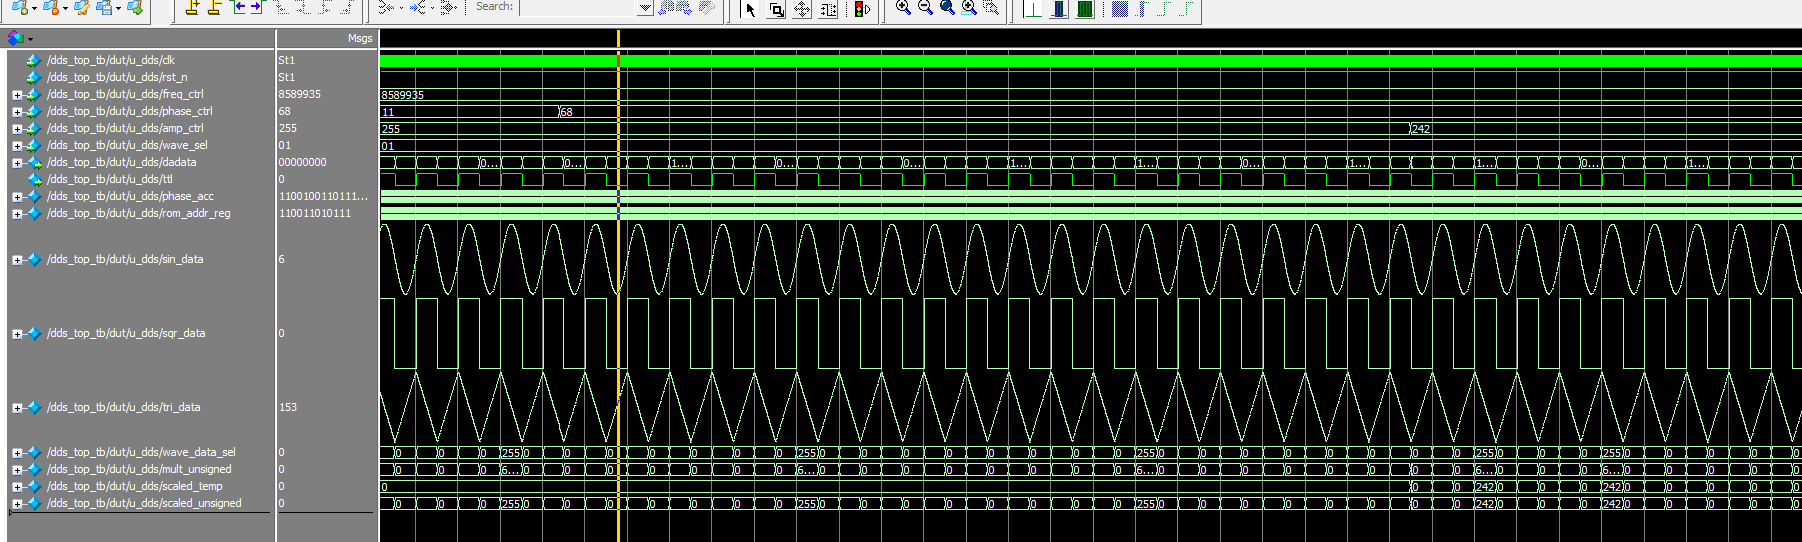Screen dimensions: 1802x542
Task: Expand the phase_acc signal bus
Action: [x=17, y=197]
